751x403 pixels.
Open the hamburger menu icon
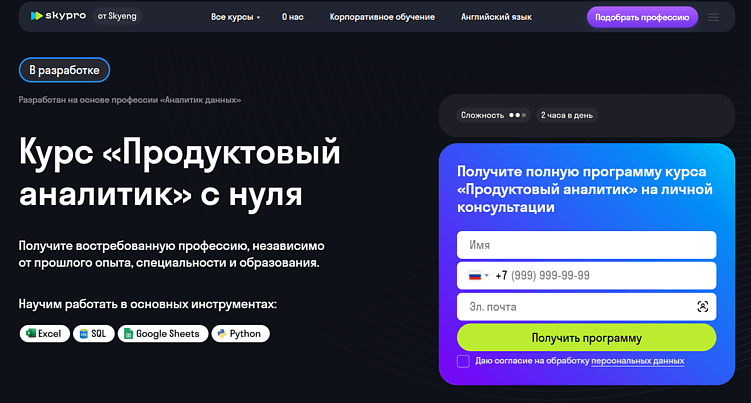713,17
